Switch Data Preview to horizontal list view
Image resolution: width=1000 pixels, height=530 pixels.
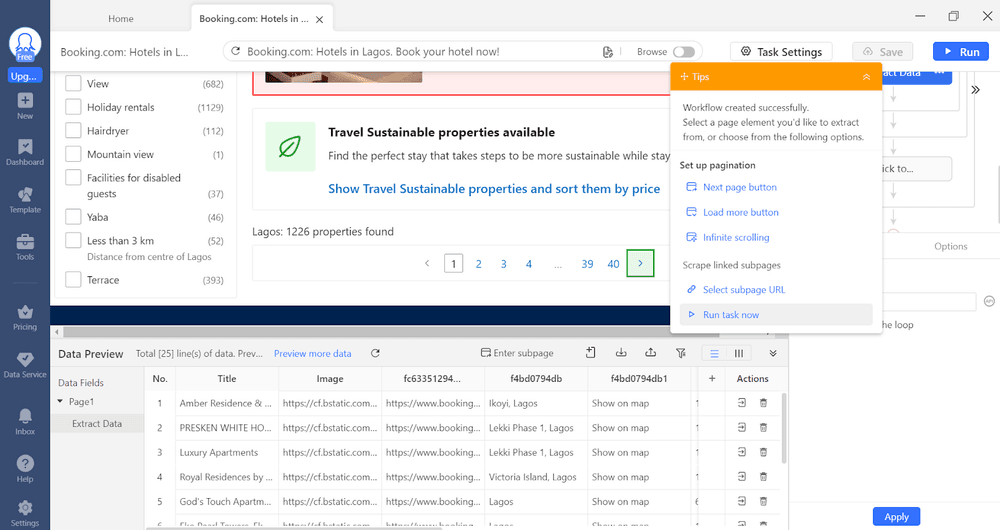[x=714, y=353]
